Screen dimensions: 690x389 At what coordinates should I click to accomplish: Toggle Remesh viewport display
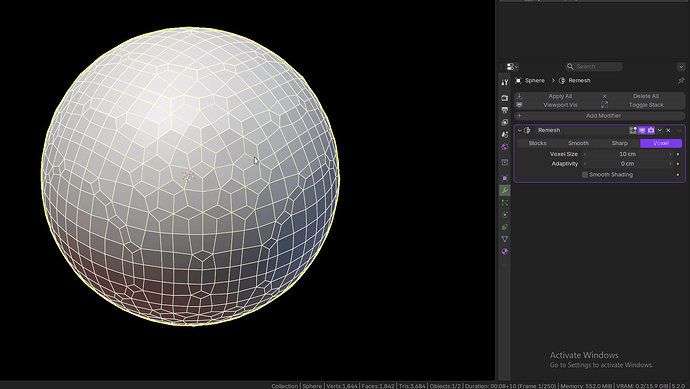point(642,130)
